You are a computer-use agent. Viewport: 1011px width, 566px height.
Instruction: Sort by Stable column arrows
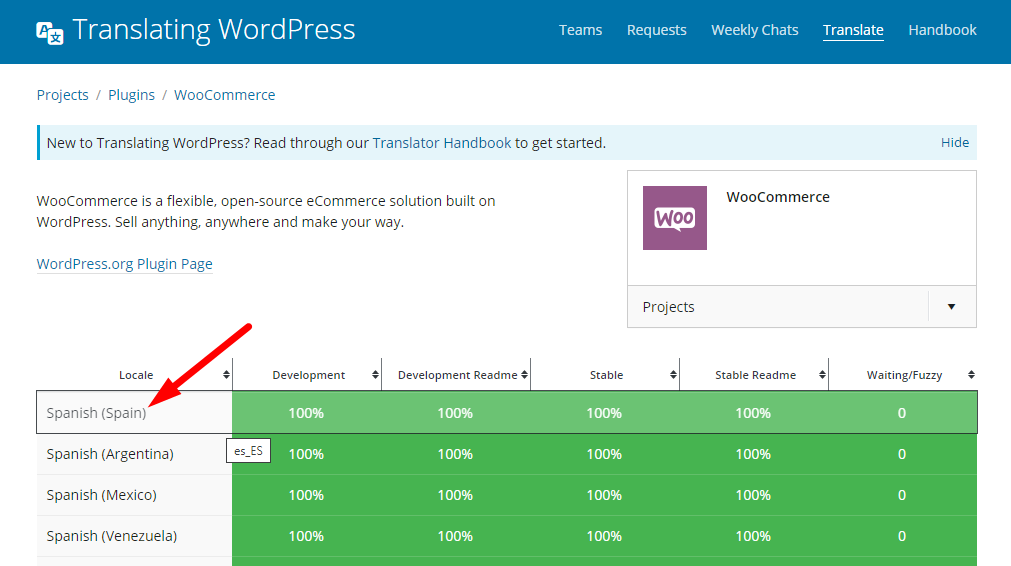coord(673,375)
